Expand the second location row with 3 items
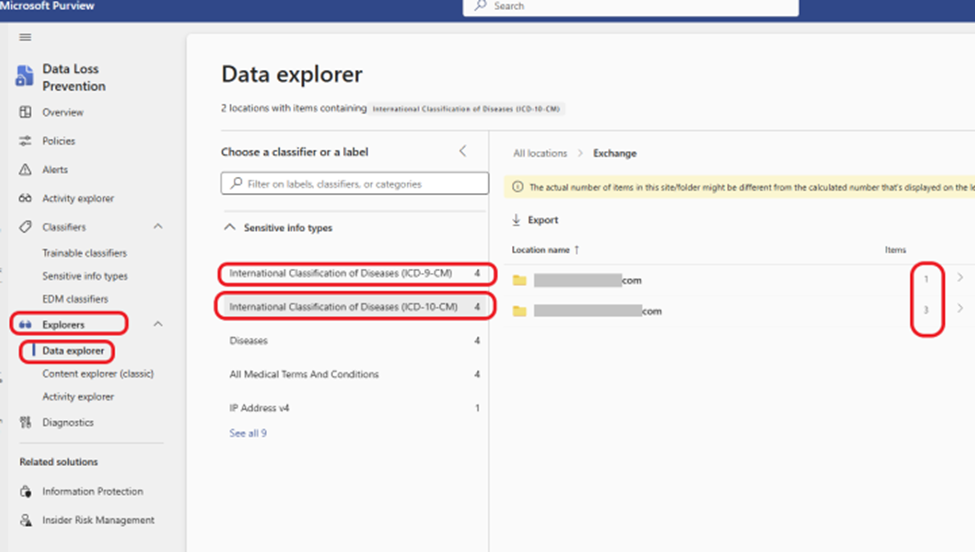Screen dimensions: 975x552 [x=959, y=308]
